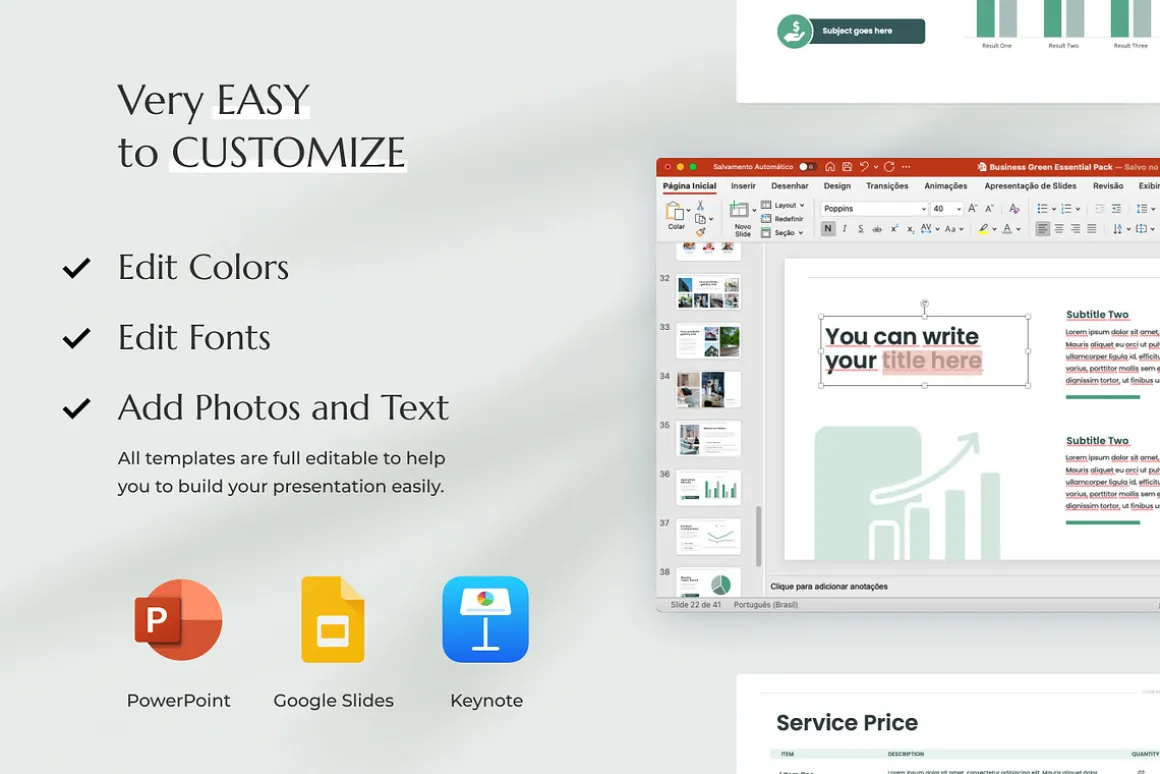Click the Google Slides app icon
This screenshot has width=1160, height=774.
click(x=333, y=619)
